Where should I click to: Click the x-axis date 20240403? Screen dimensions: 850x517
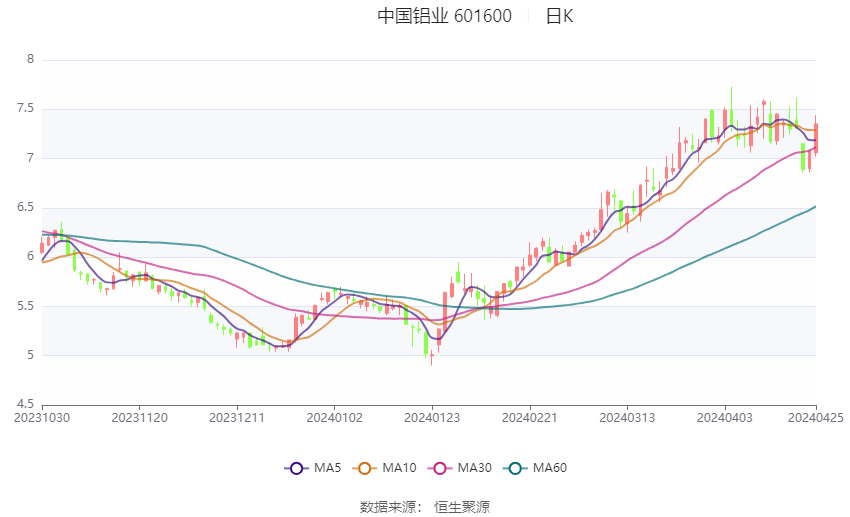[725, 418]
